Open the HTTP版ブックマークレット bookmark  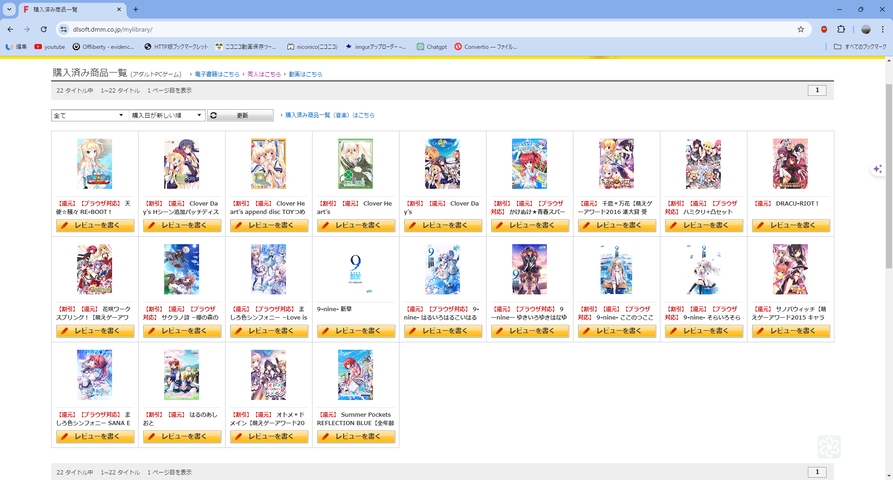(x=176, y=47)
